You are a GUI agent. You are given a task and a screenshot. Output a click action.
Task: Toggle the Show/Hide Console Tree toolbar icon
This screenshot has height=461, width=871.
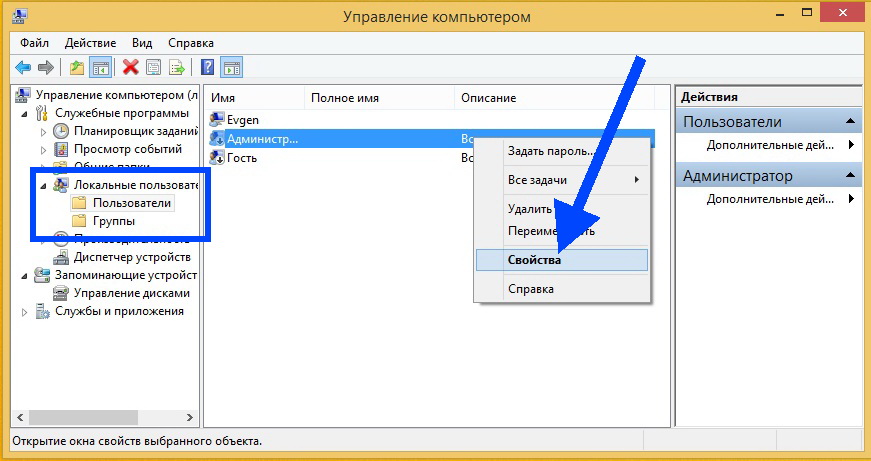pos(101,68)
